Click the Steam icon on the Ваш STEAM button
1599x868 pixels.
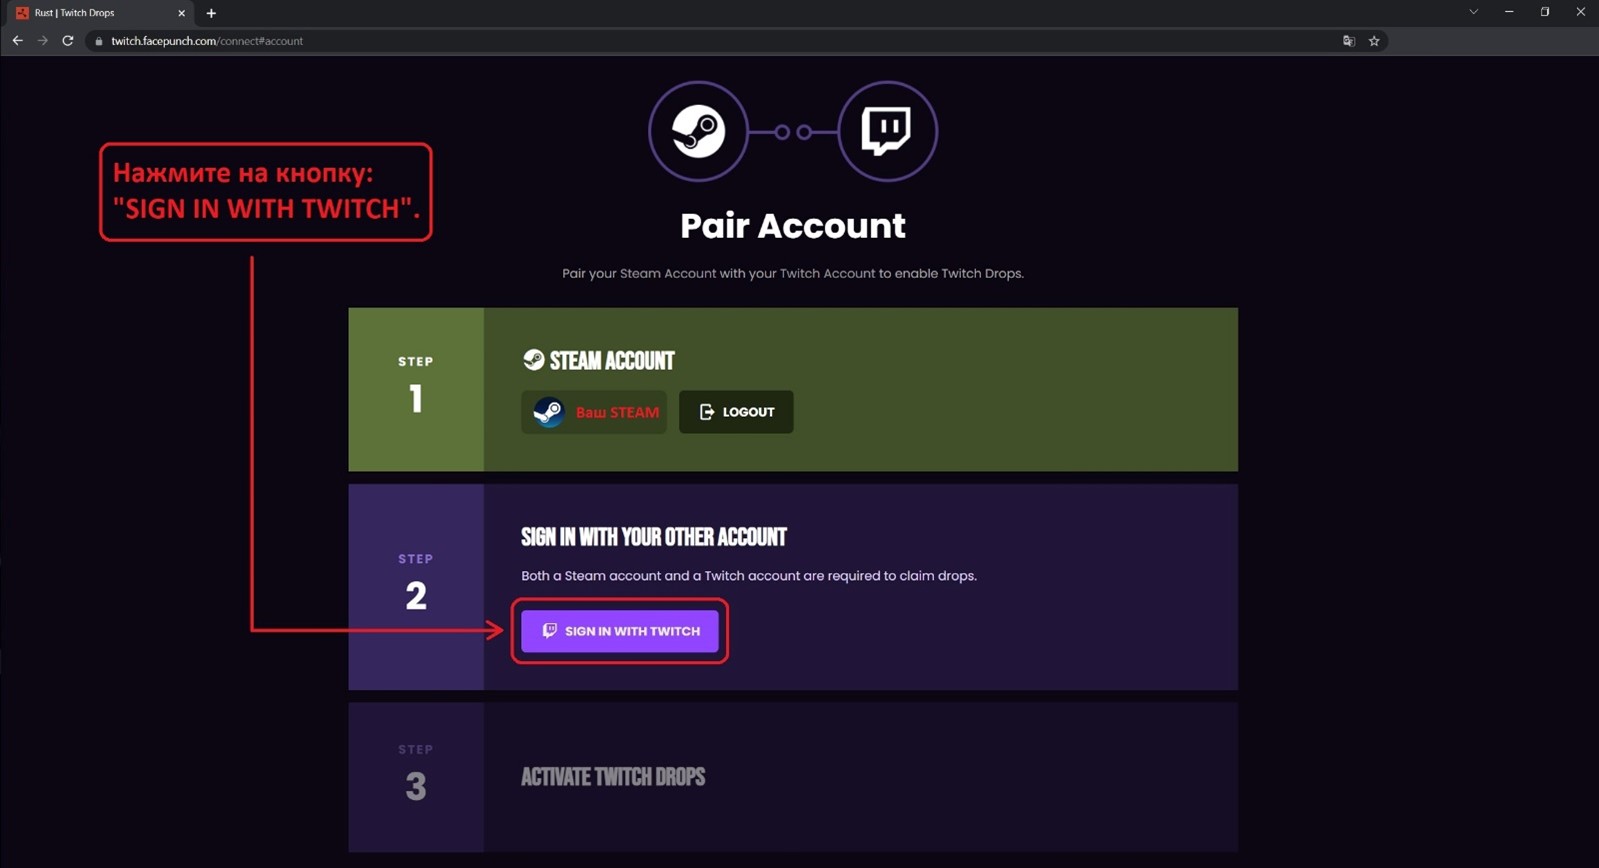coord(548,411)
